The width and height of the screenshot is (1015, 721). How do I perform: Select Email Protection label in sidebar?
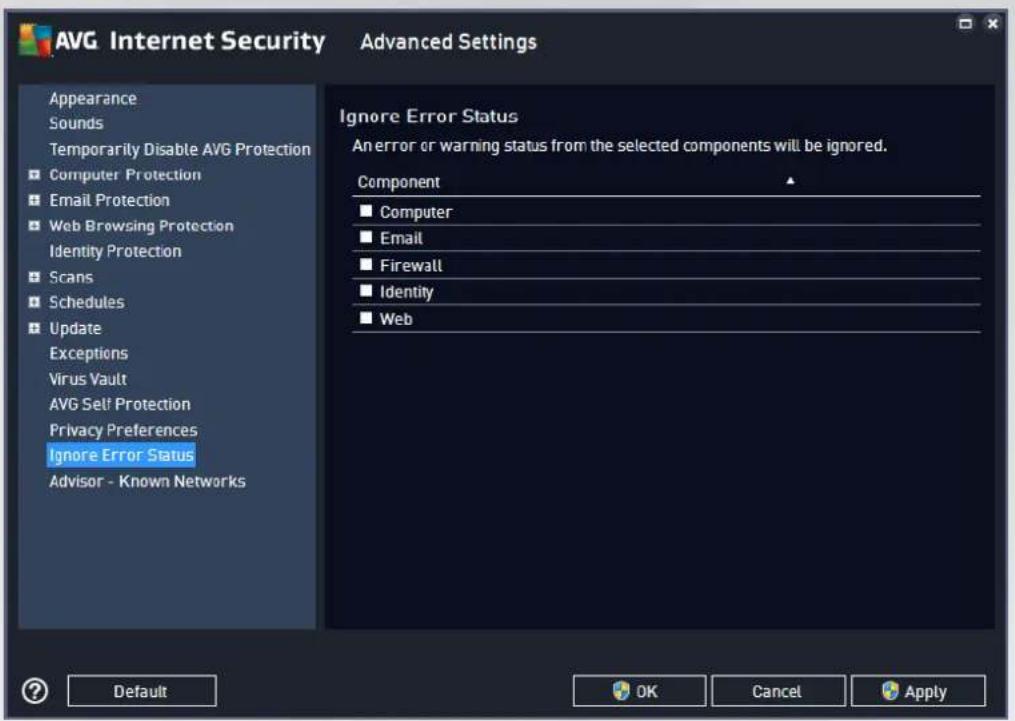109,200
